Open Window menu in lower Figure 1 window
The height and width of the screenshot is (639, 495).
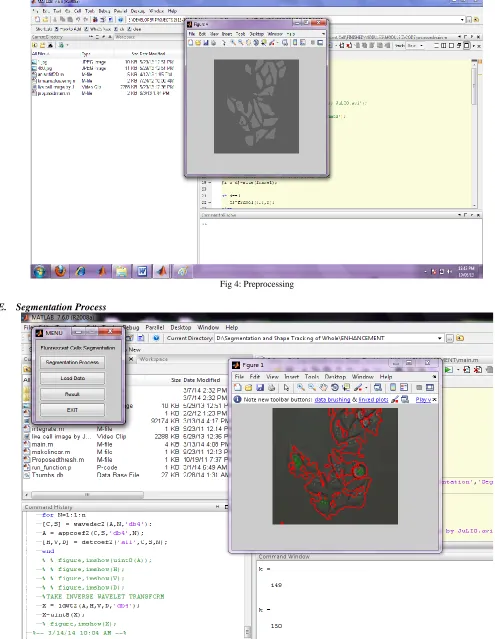tap(363, 377)
